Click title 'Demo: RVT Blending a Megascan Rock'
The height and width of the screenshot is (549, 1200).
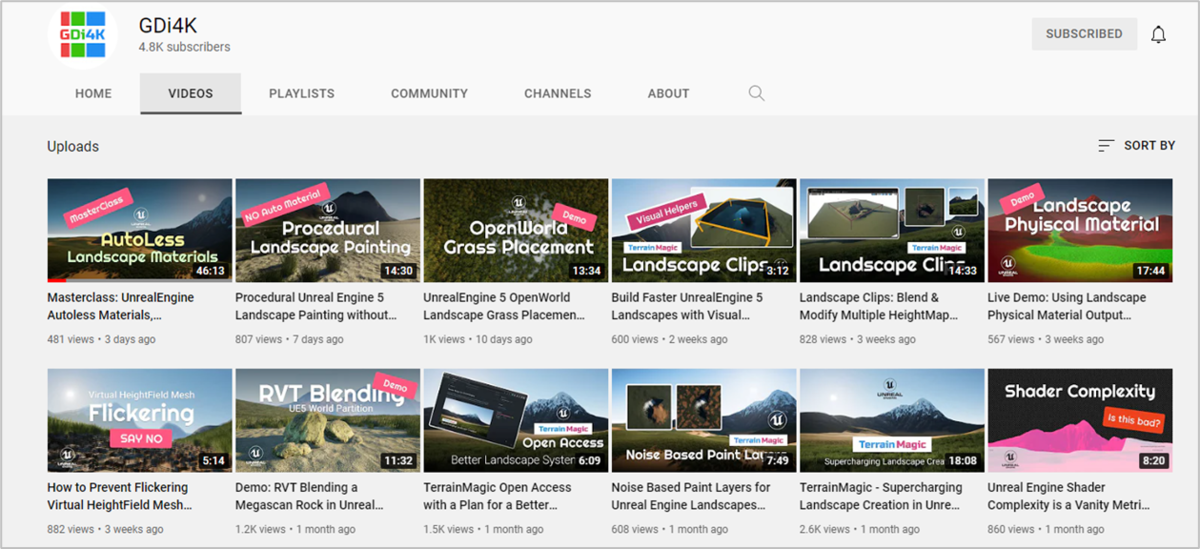point(311,496)
